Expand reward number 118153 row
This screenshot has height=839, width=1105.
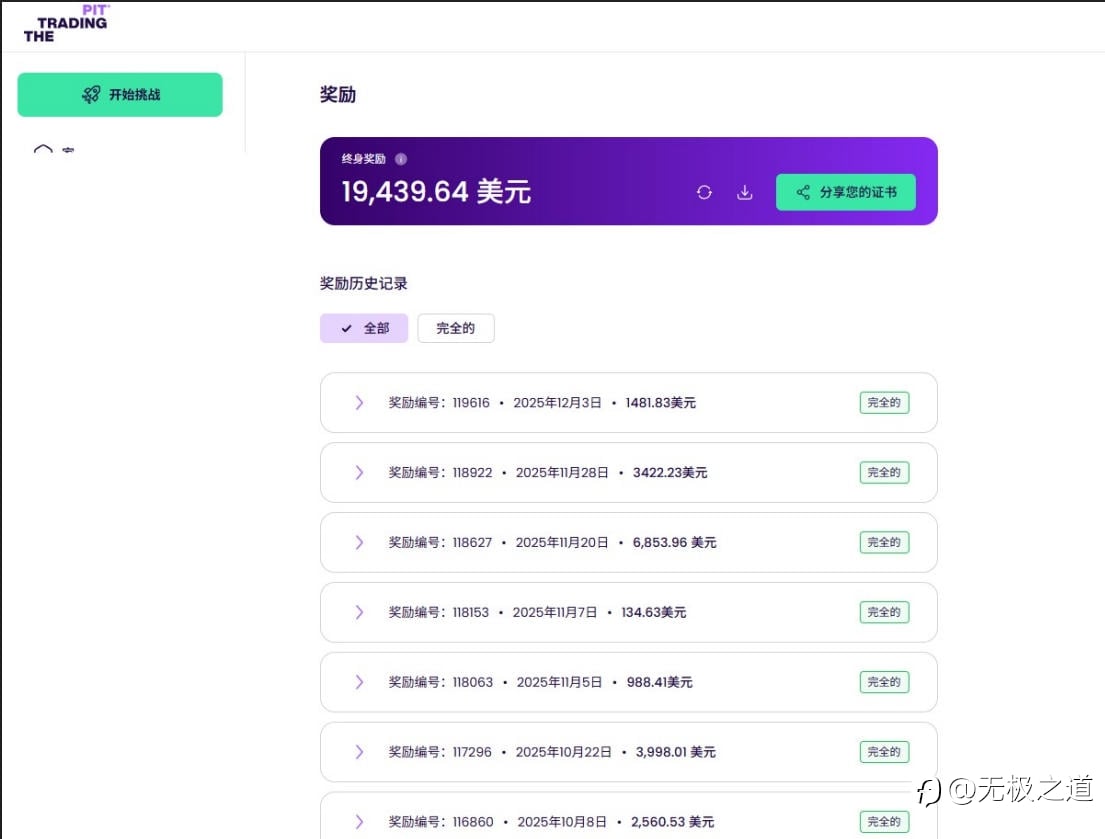tap(359, 612)
